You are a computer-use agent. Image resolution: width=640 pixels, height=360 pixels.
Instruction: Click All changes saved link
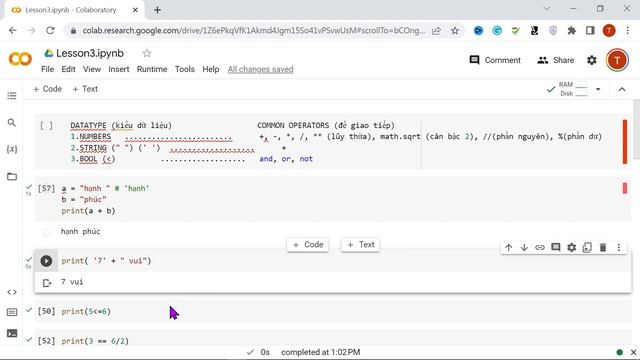260,69
